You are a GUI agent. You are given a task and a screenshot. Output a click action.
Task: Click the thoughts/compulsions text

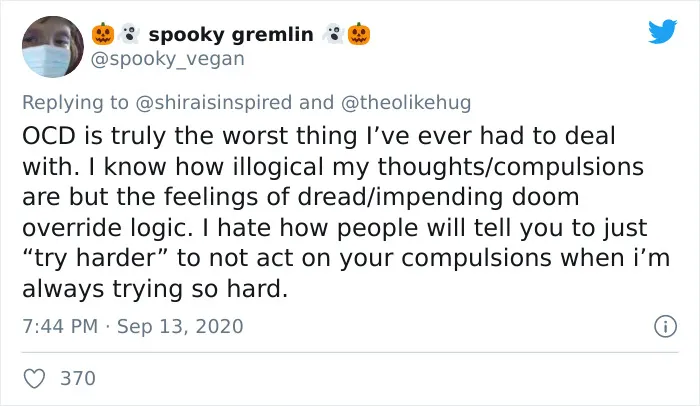(x=511, y=167)
